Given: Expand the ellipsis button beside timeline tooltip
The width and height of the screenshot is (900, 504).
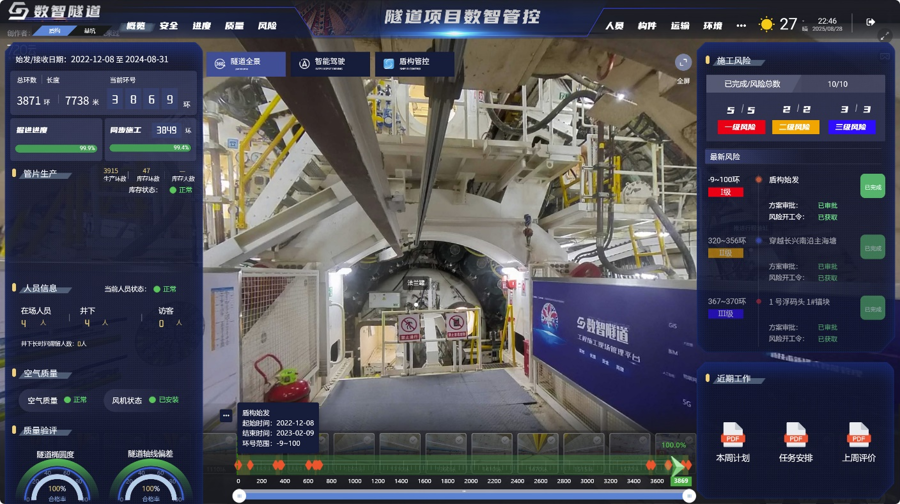Looking at the screenshot, I should [x=226, y=415].
